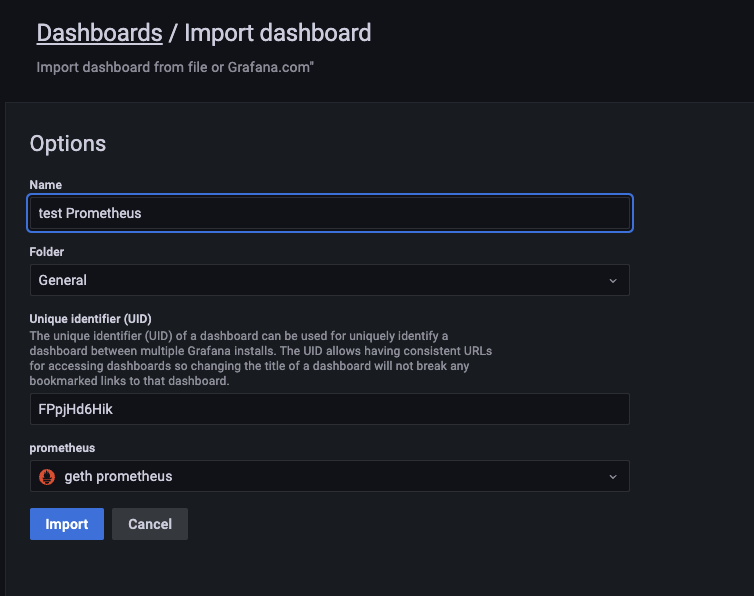Image resolution: width=754 pixels, height=596 pixels.
Task: Click the 'Unique identifier (UID)' label
Action: (x=90, y=319)
